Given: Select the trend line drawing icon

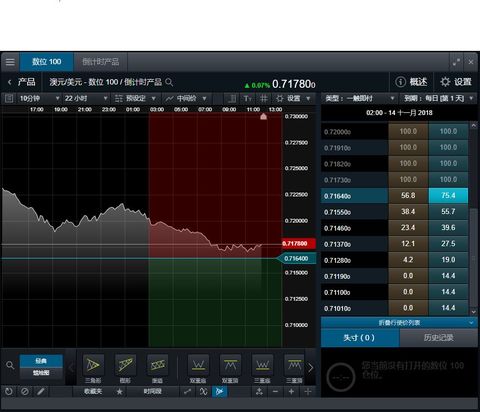Looking at the screenshot, I should 187,391.
